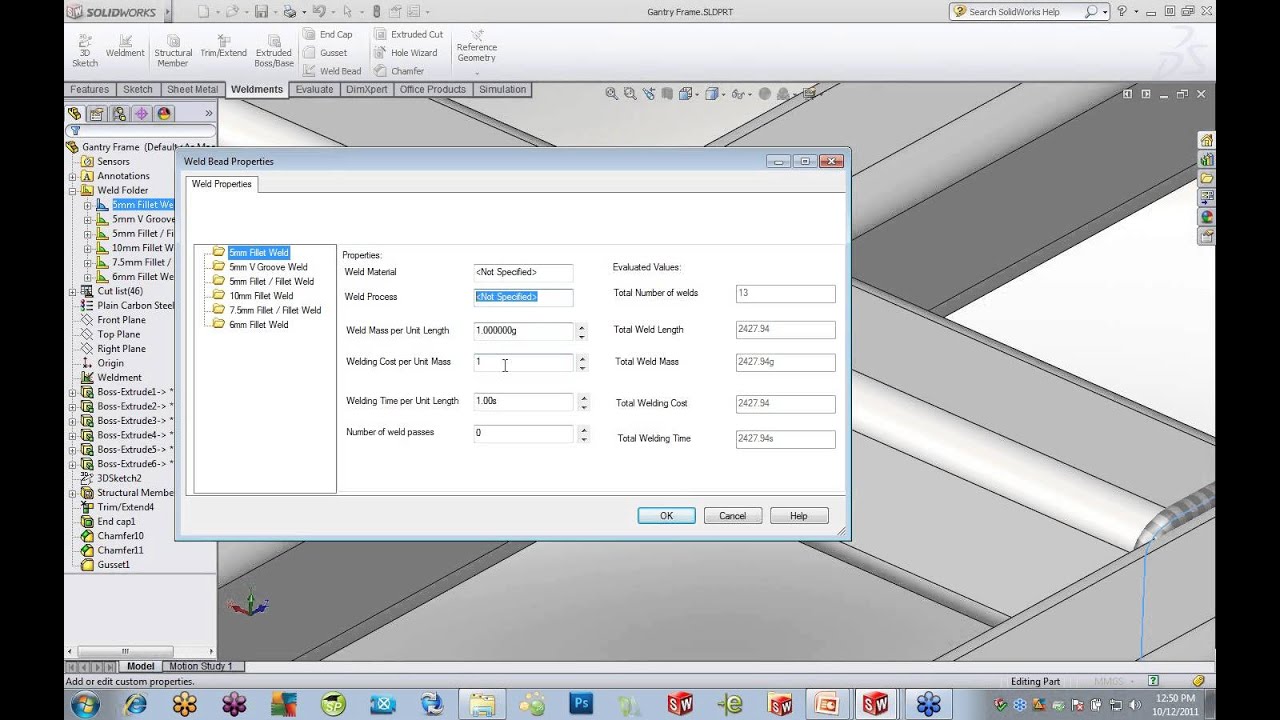The width and height of the screenshot is (1280, 720).
Task: Click the Cancel button
Action: 732,516
